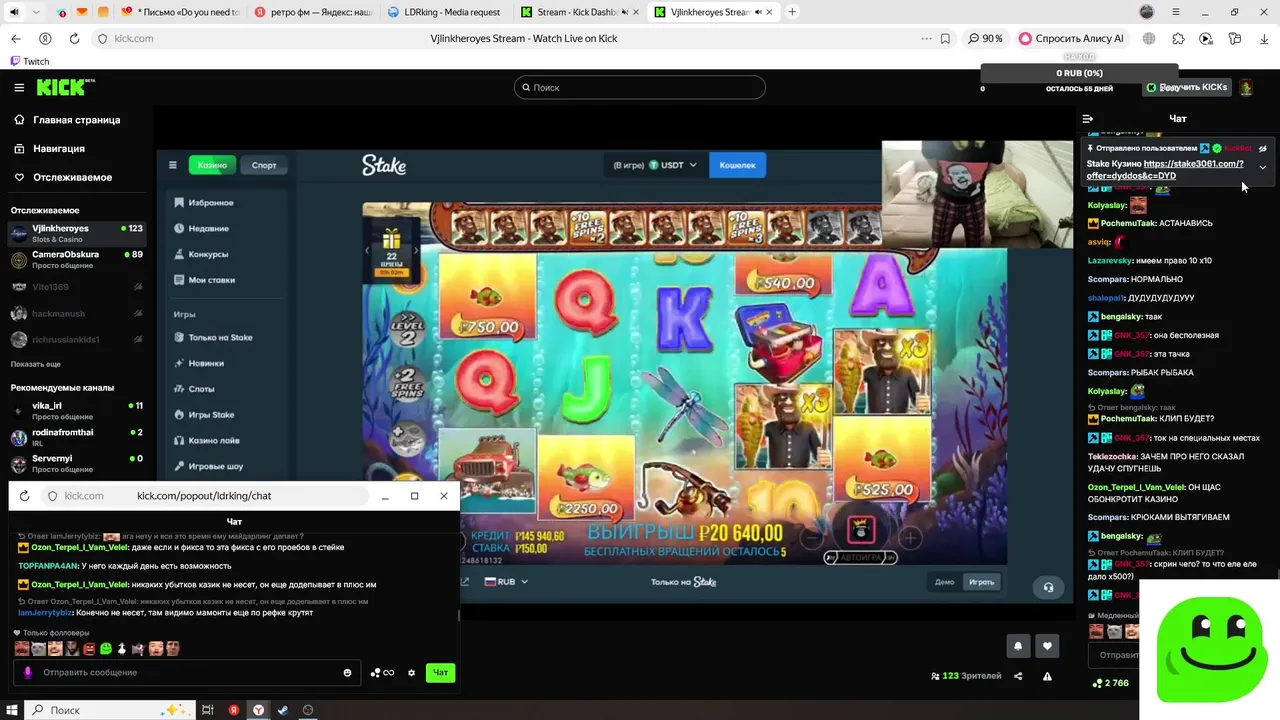
Task: Open the Stake hamburger menu
Action: pyautogui.click(x=172, y=165)
